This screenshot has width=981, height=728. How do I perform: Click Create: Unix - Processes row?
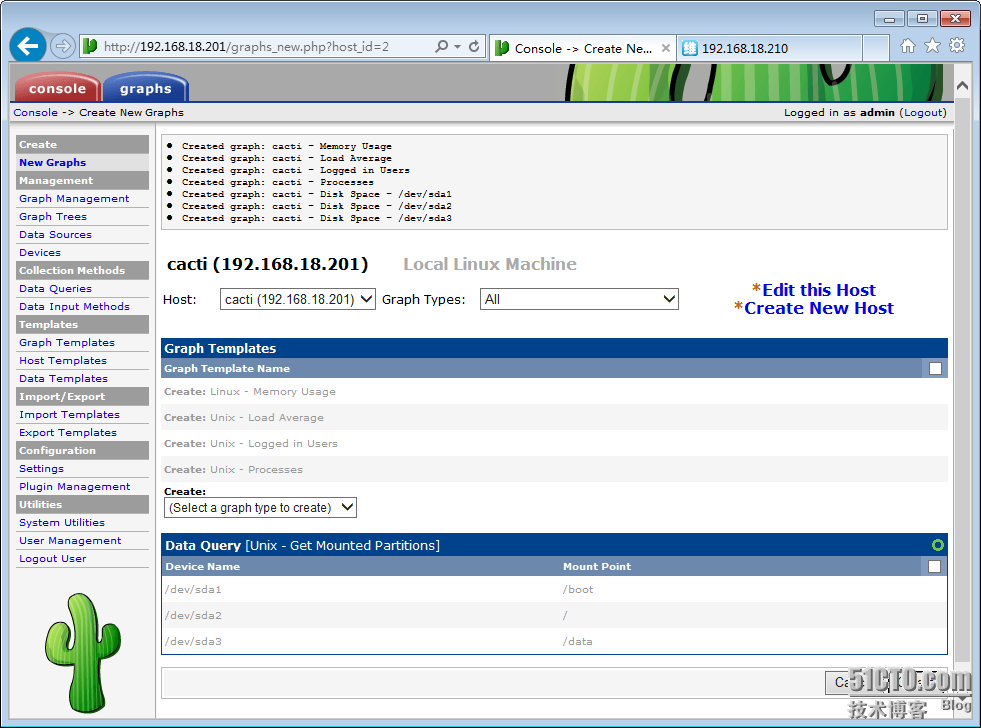(x=554, y=469)
